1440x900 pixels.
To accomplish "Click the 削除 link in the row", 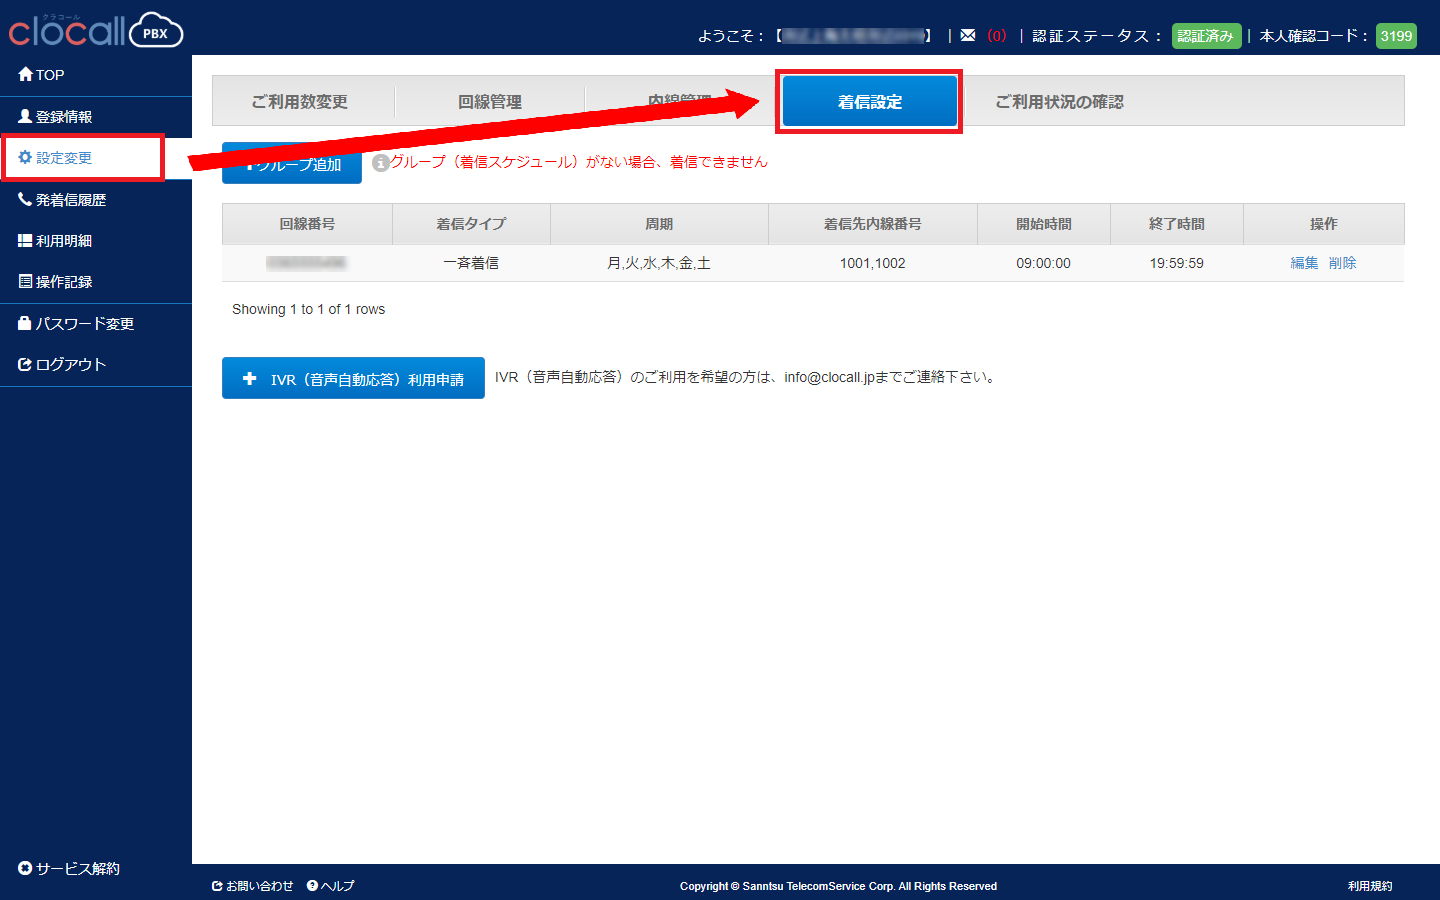I will click(x=1343, y=263).
